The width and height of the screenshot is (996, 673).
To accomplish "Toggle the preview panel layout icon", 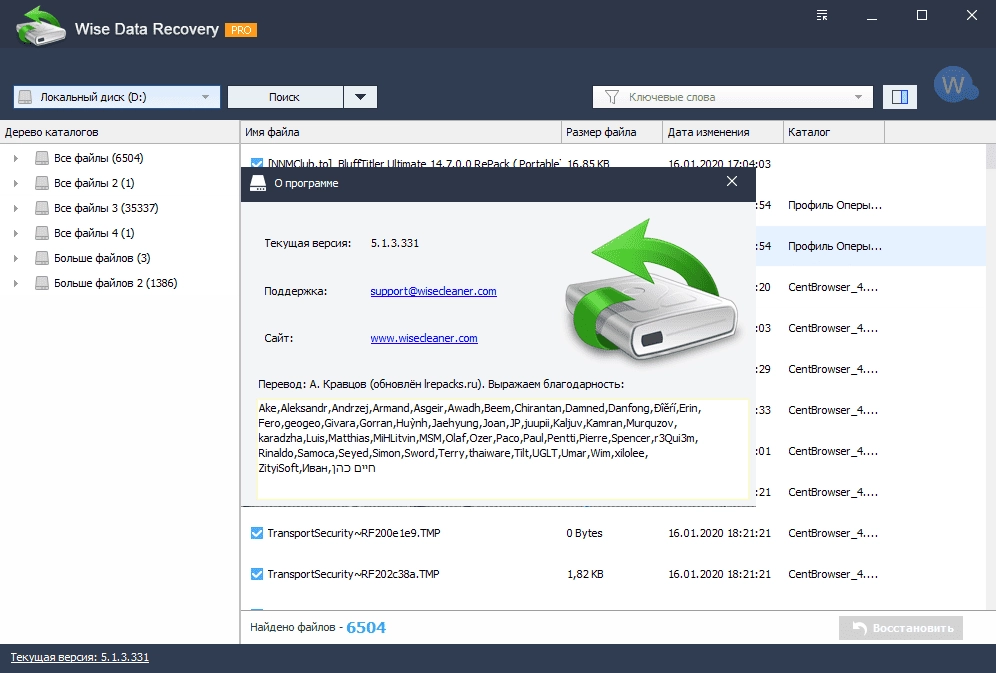I will click(x=899, y=97).
